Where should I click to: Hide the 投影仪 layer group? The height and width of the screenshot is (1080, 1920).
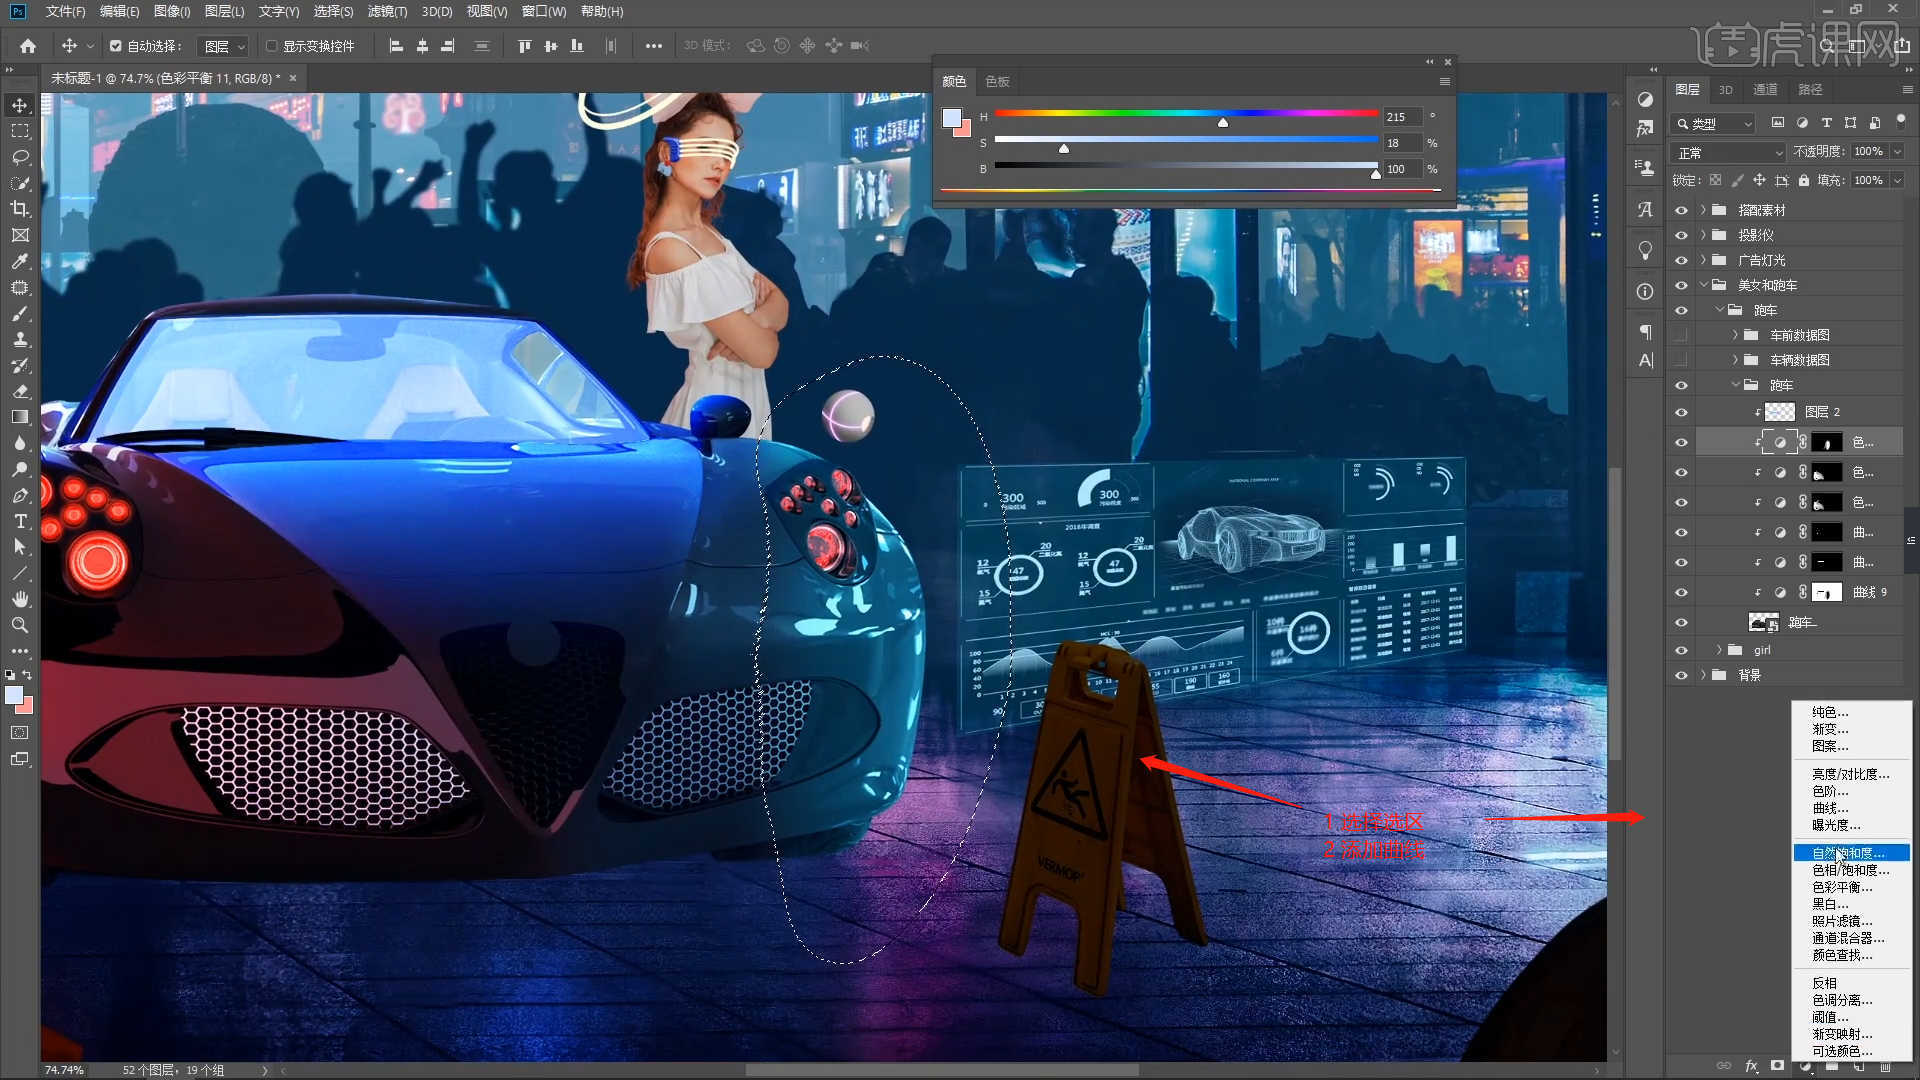click(1681, 235)
